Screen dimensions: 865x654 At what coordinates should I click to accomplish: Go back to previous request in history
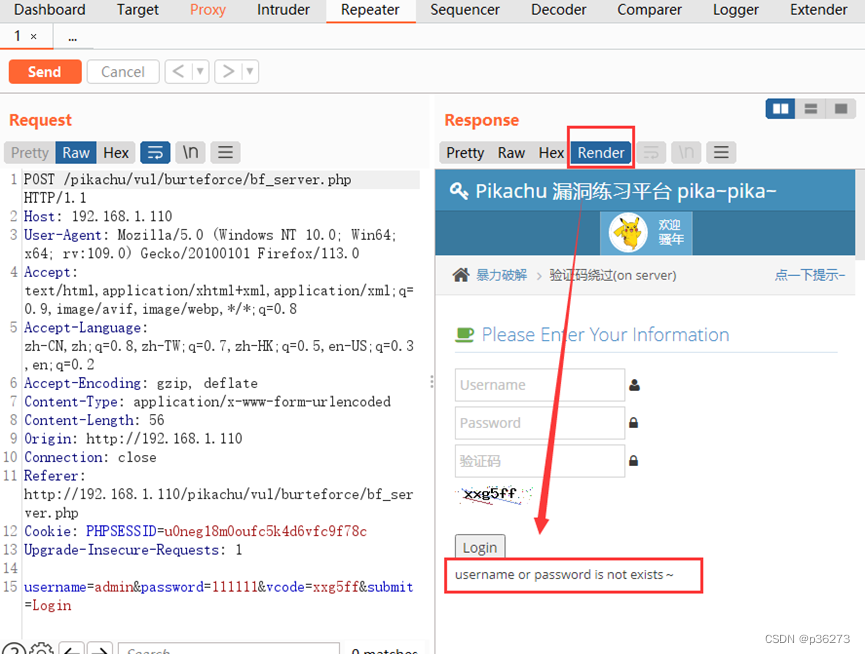pyautogui.click(x=178, y=72)
